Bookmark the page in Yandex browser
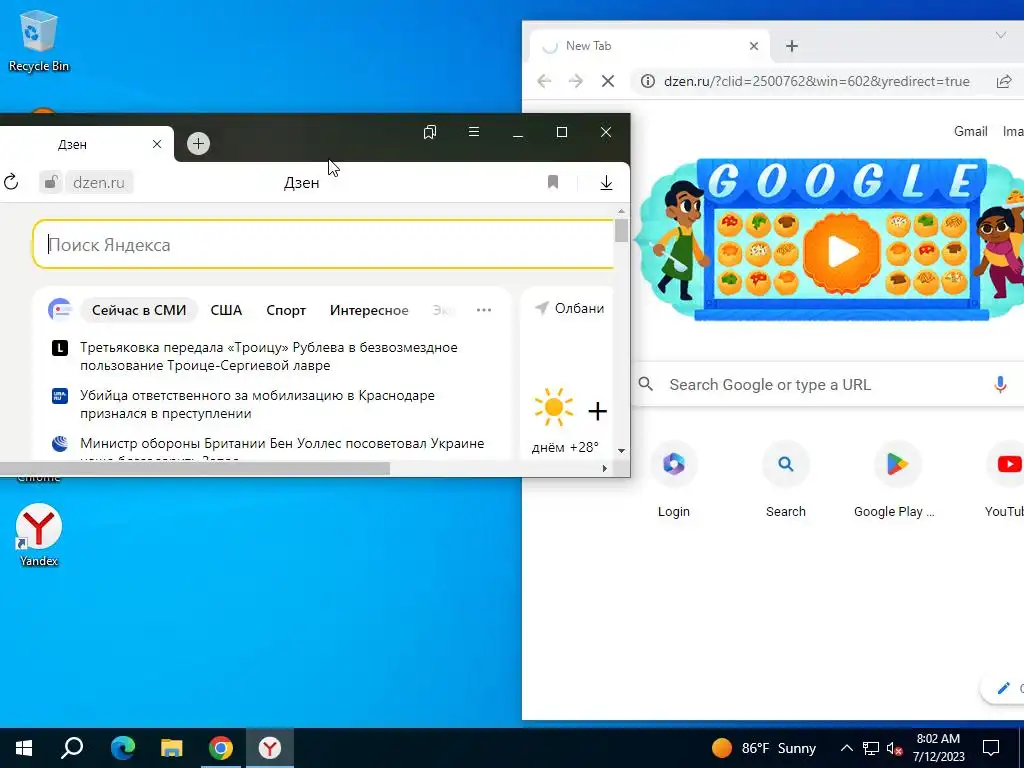Viewport: 1024px width, 768px height. pos(552,182)
